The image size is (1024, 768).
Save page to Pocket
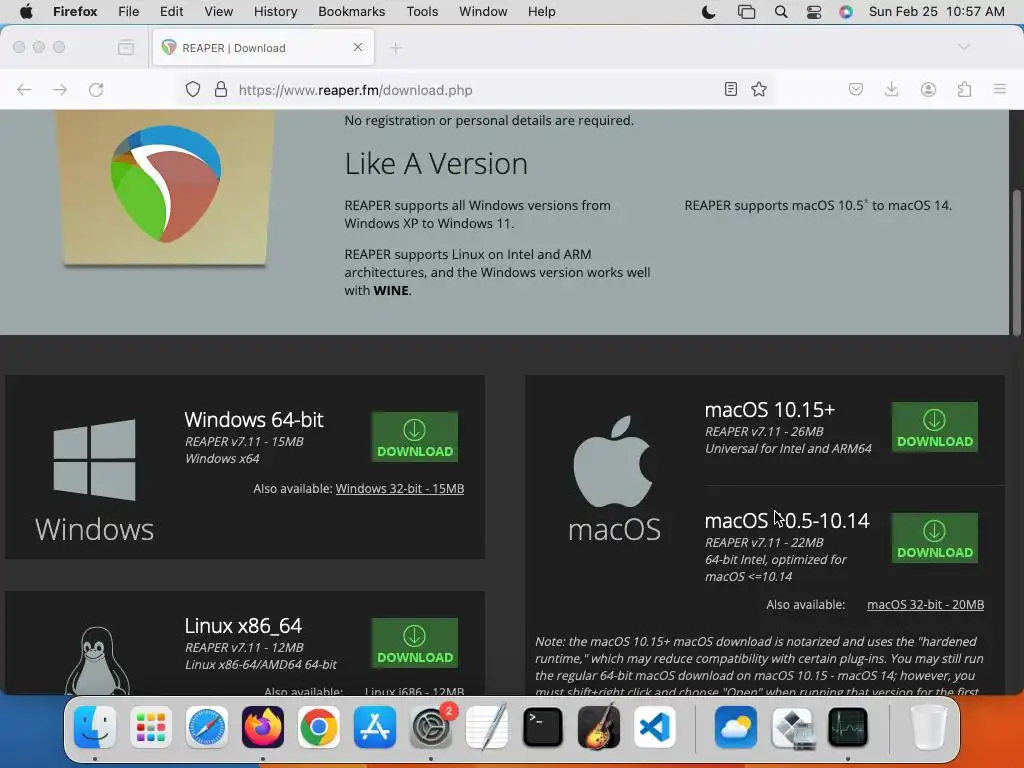click(856, 89)
